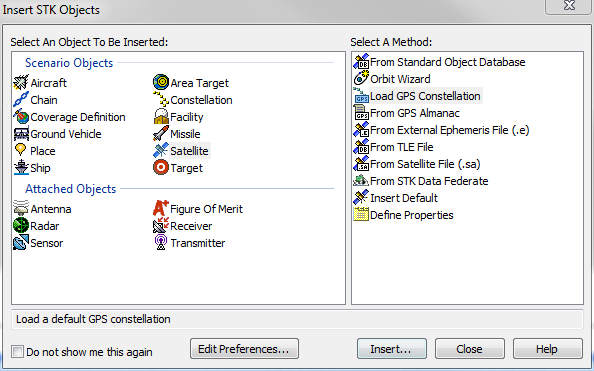
Task: Select From GPS Almanac method
Action: point(406,113)
